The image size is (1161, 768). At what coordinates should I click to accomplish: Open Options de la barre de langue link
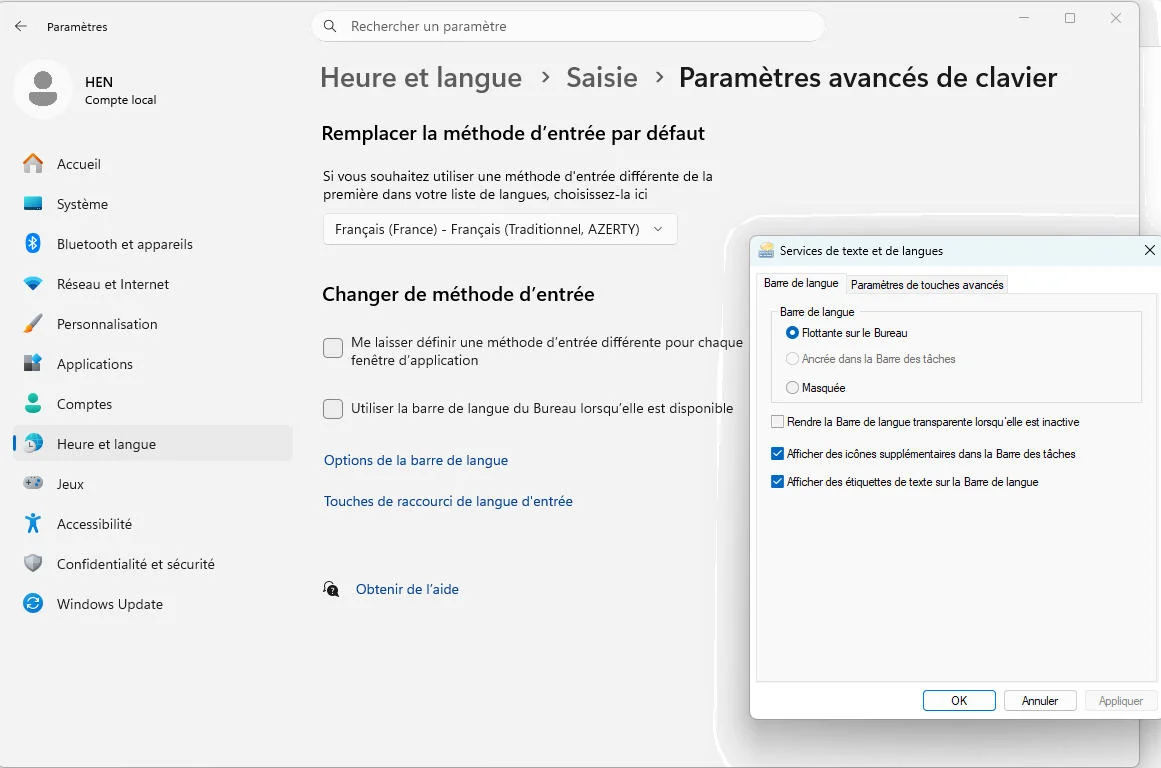tap(416, 461)
